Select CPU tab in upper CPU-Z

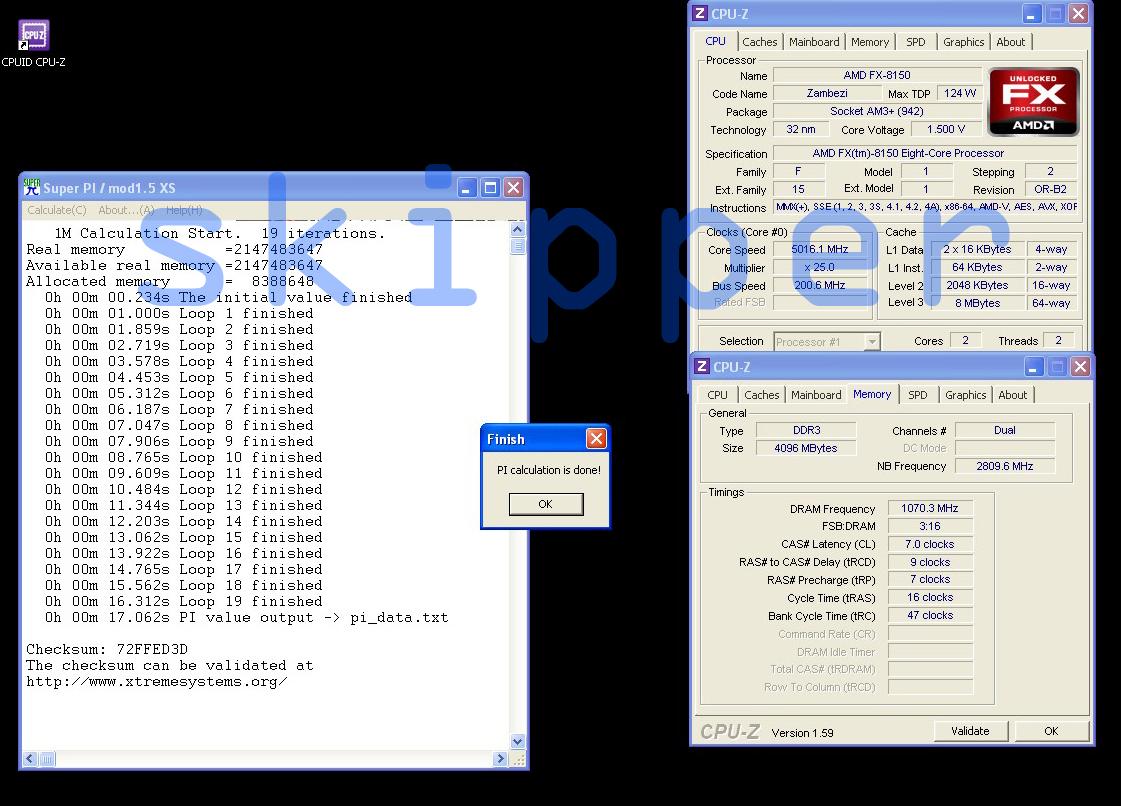tap(716, 41)
